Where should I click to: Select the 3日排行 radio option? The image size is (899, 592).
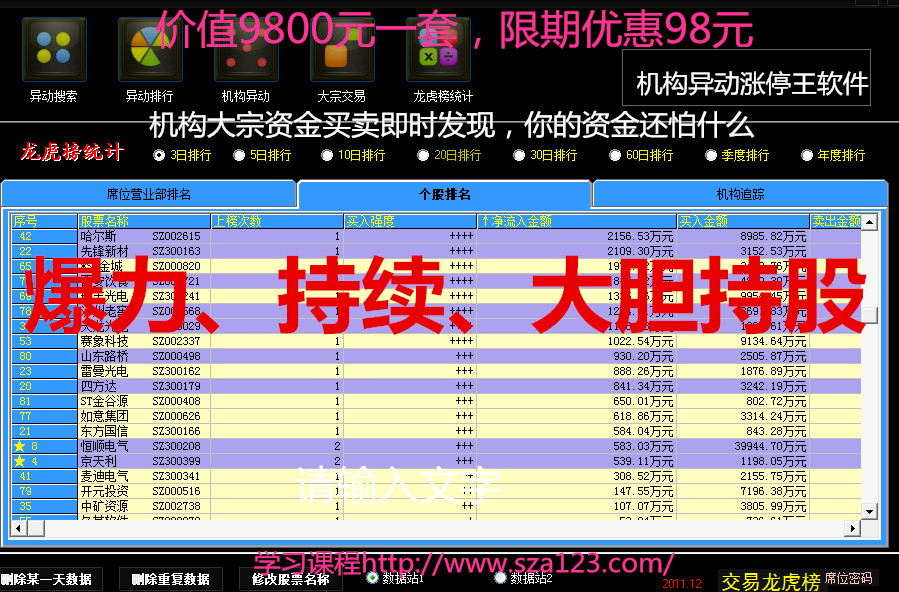pos(159,155)
